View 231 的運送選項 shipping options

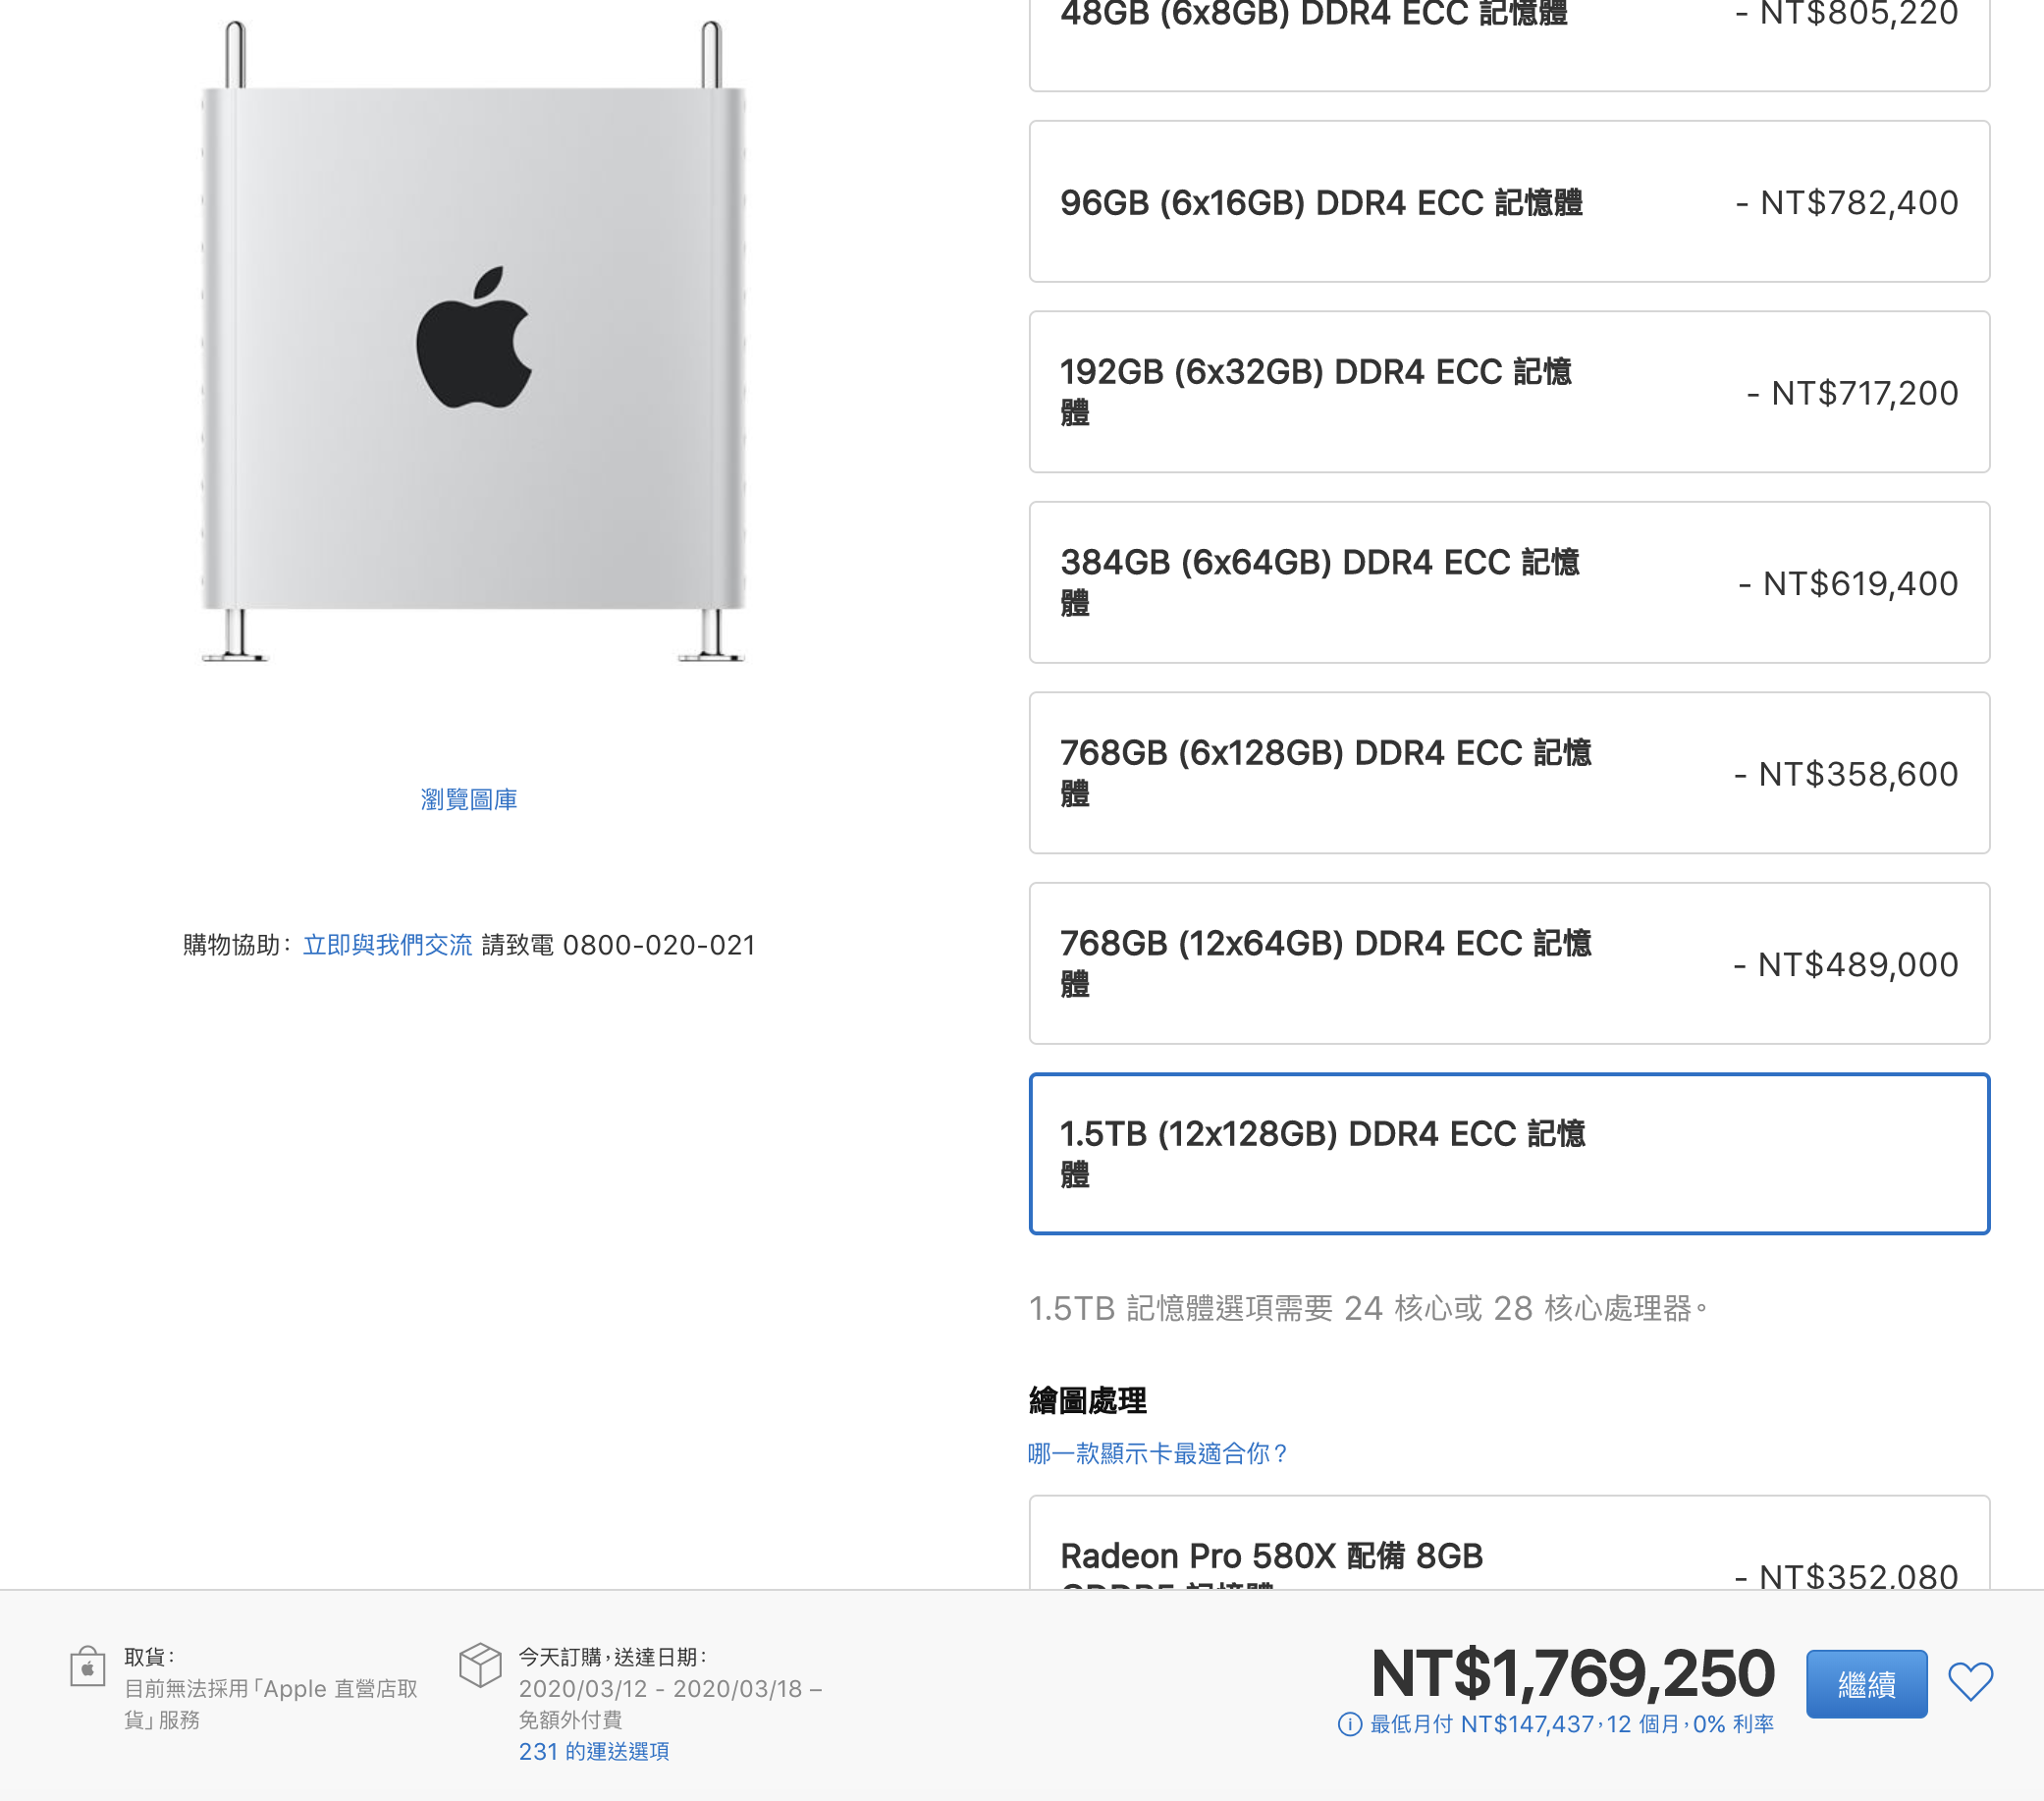(x=594, y=1751)
